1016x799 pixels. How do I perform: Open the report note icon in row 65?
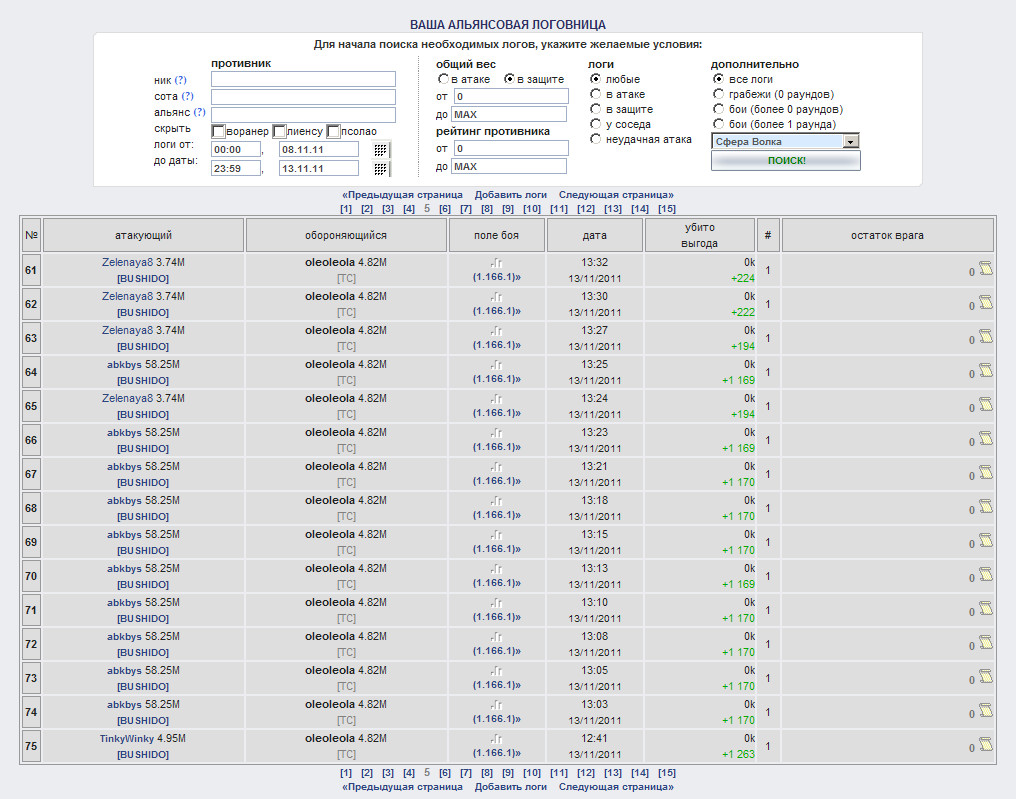(x=985, y=404)
